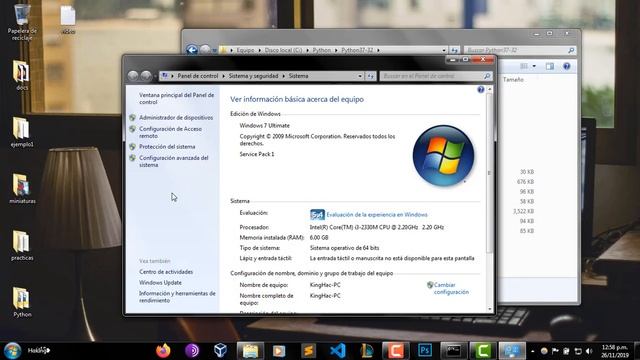
Task: Open the Windows Start orb
Action: pyautogui.click(x=12, y=351)
